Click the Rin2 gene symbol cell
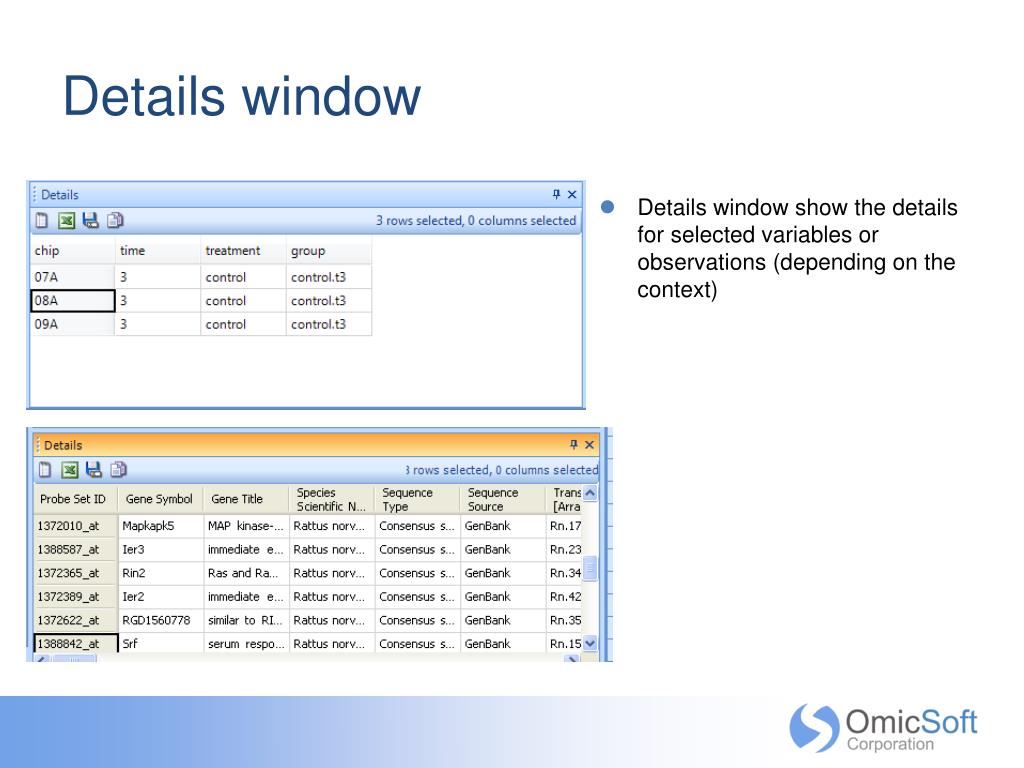This screenshot has height=768, width=1024. click(x=161, y=573)
